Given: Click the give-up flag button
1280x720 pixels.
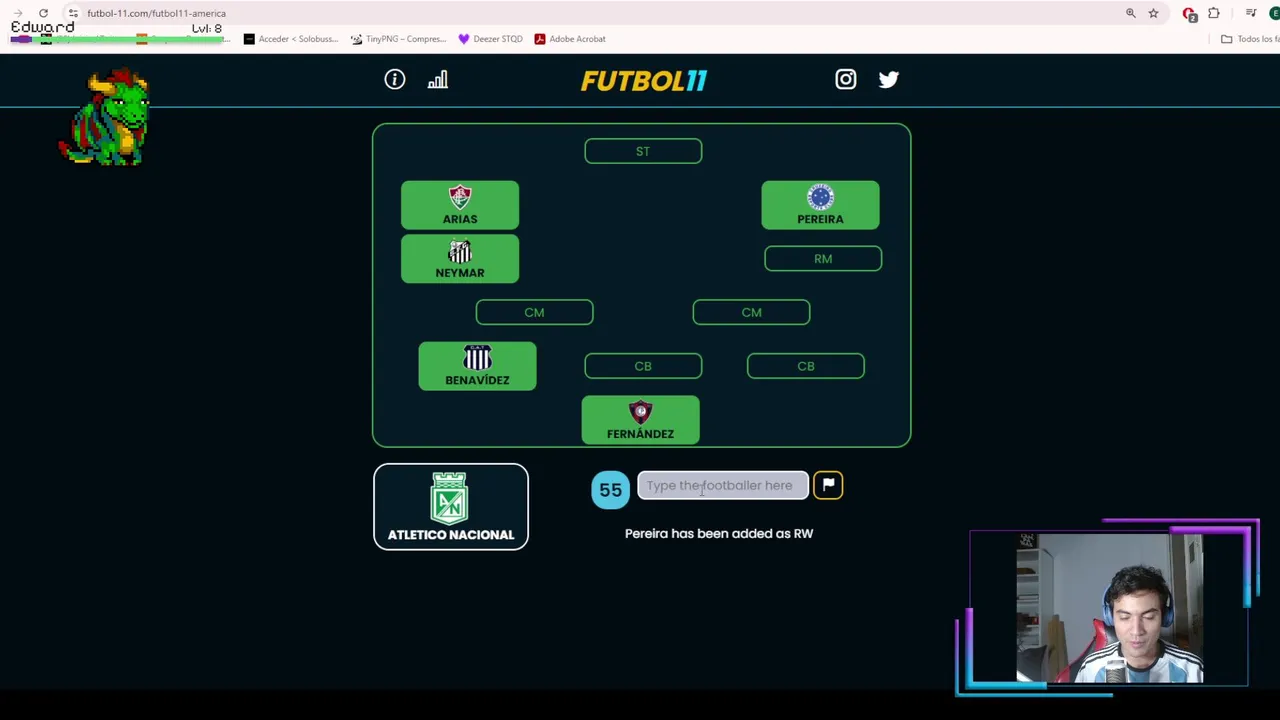Looking at the screenshot, I should (828, 485).
